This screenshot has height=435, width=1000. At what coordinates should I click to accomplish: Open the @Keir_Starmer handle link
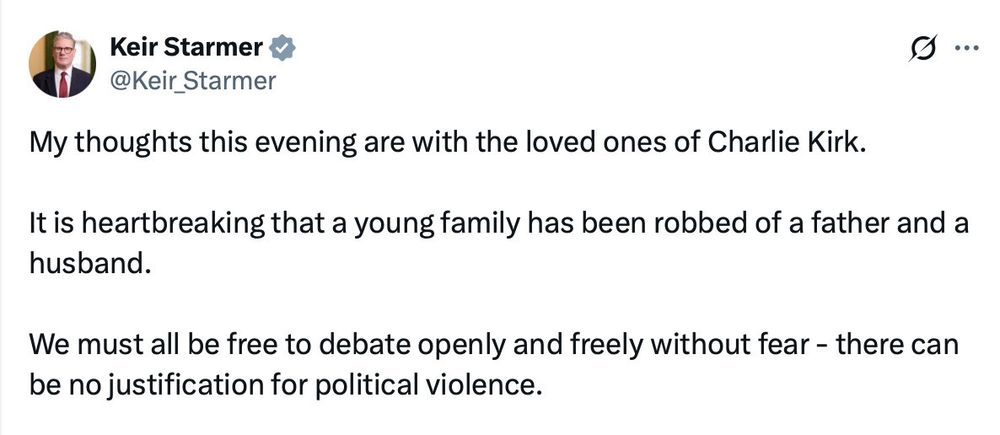[190, 81]
